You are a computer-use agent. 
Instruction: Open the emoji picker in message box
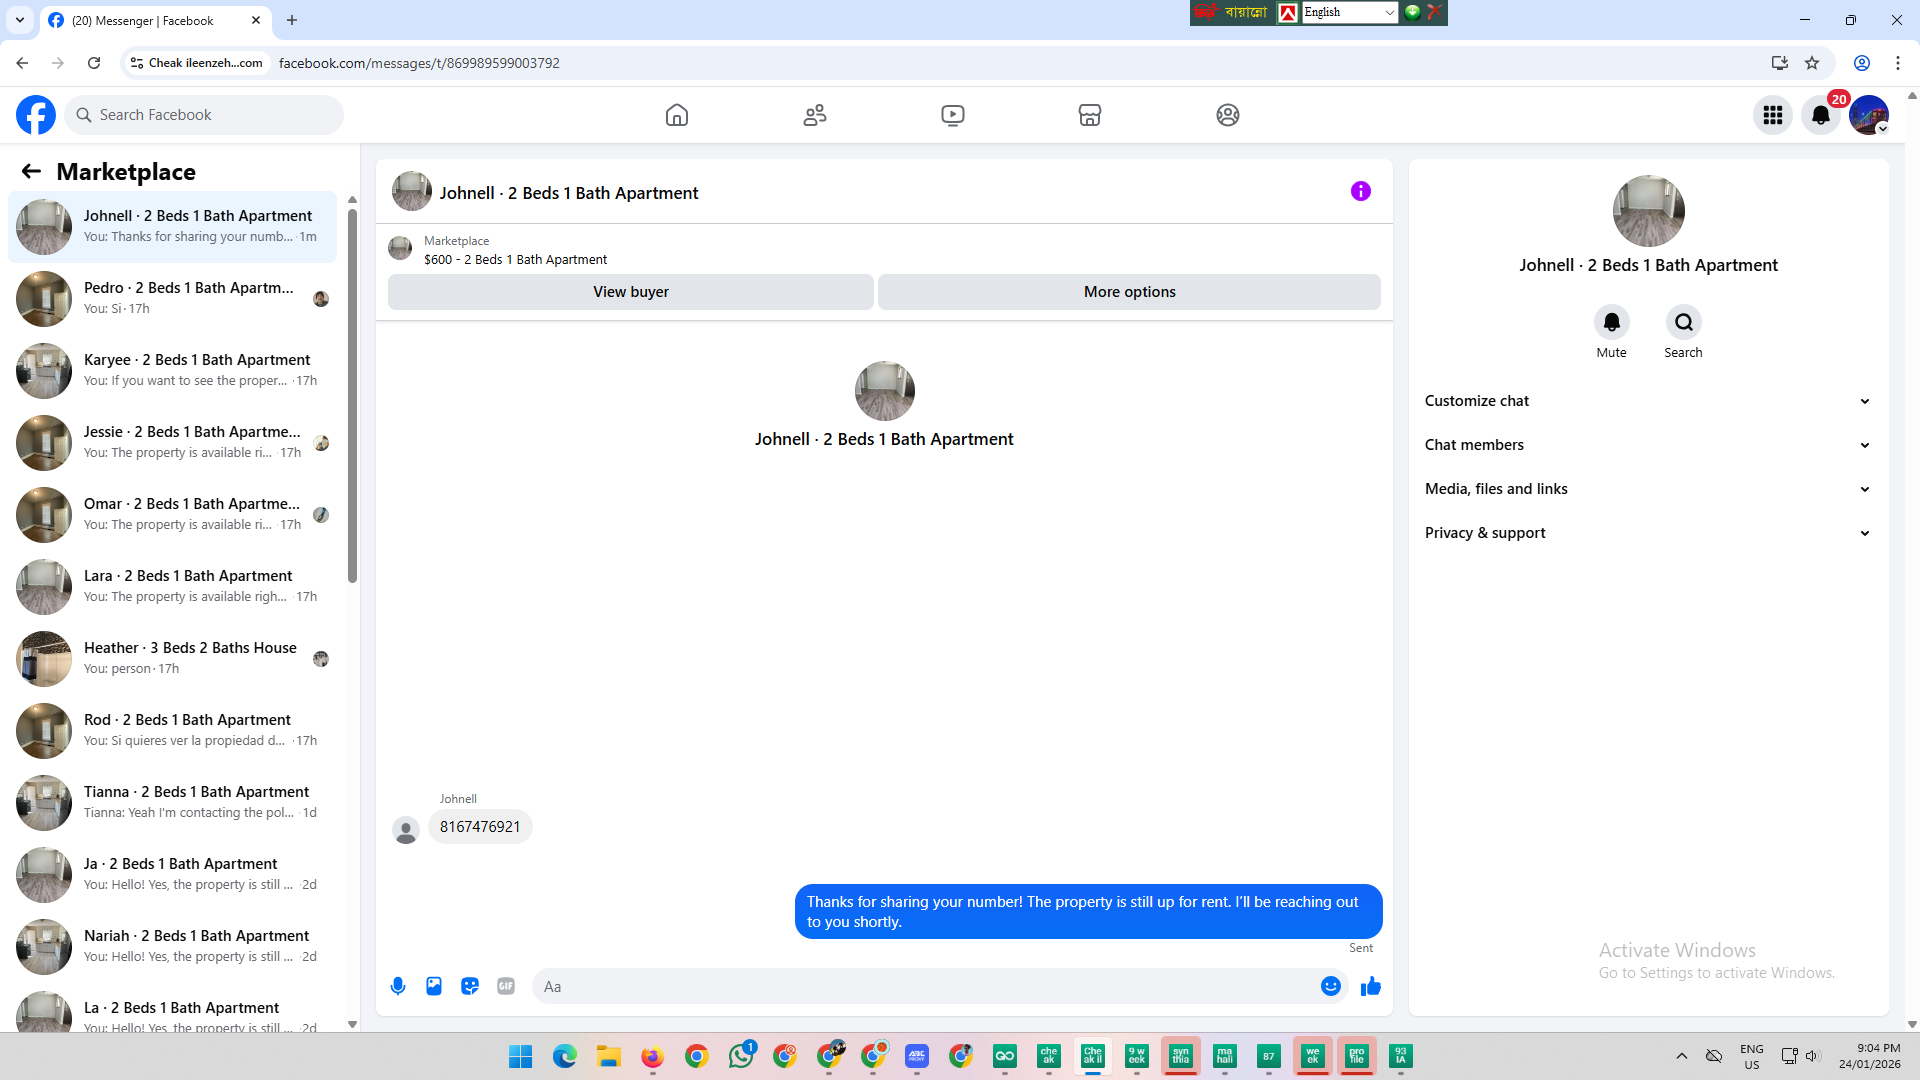click(1330, 986)
